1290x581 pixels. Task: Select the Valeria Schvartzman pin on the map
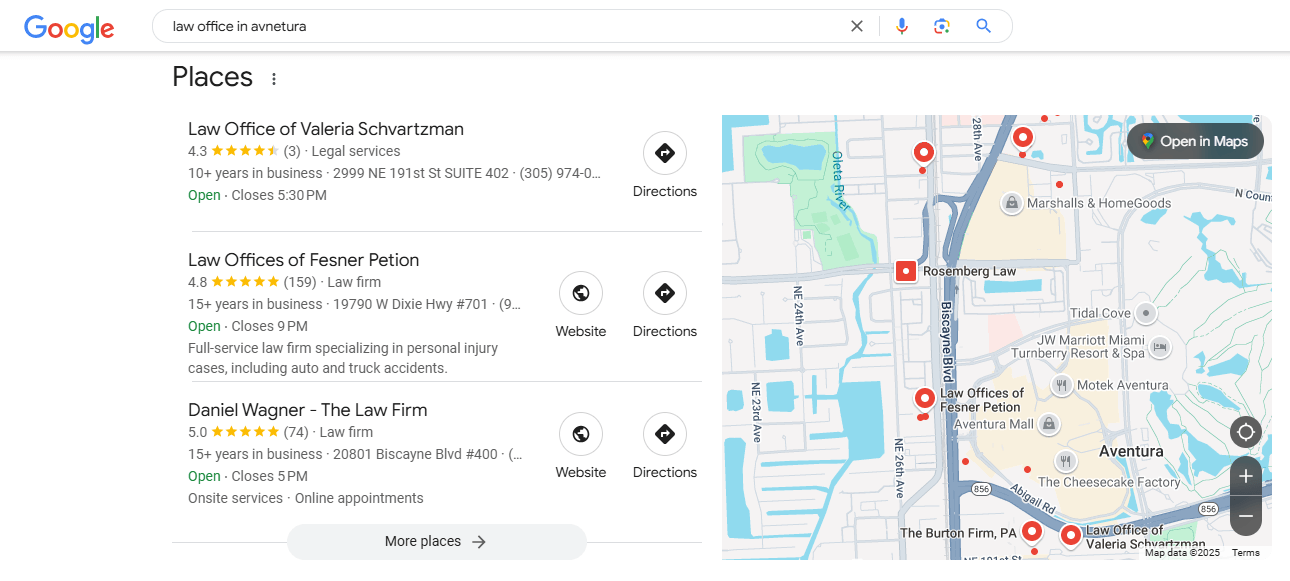tap(1071, 535)
